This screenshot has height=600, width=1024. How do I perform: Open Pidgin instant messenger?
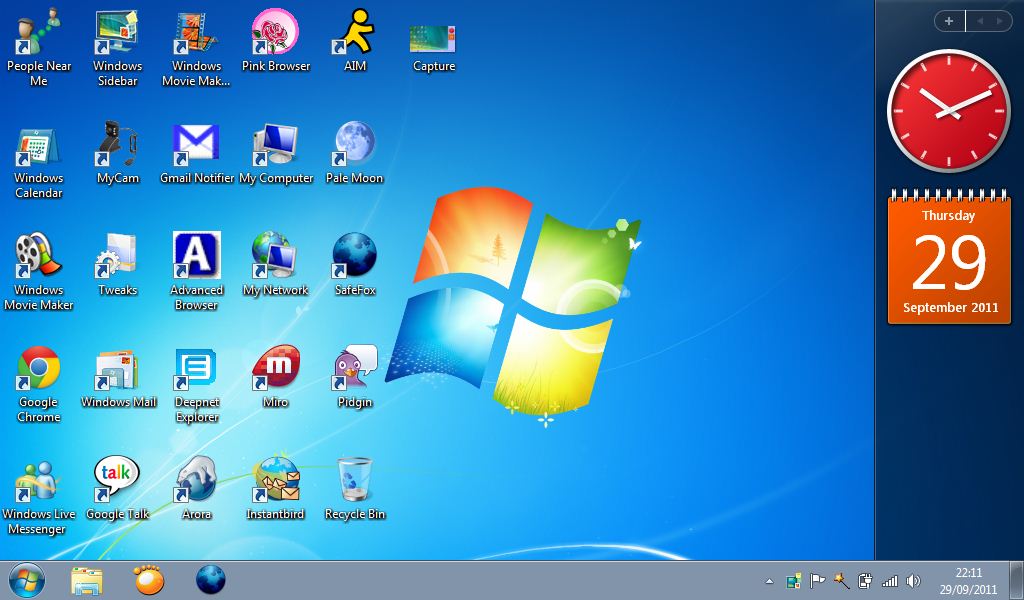354,370
